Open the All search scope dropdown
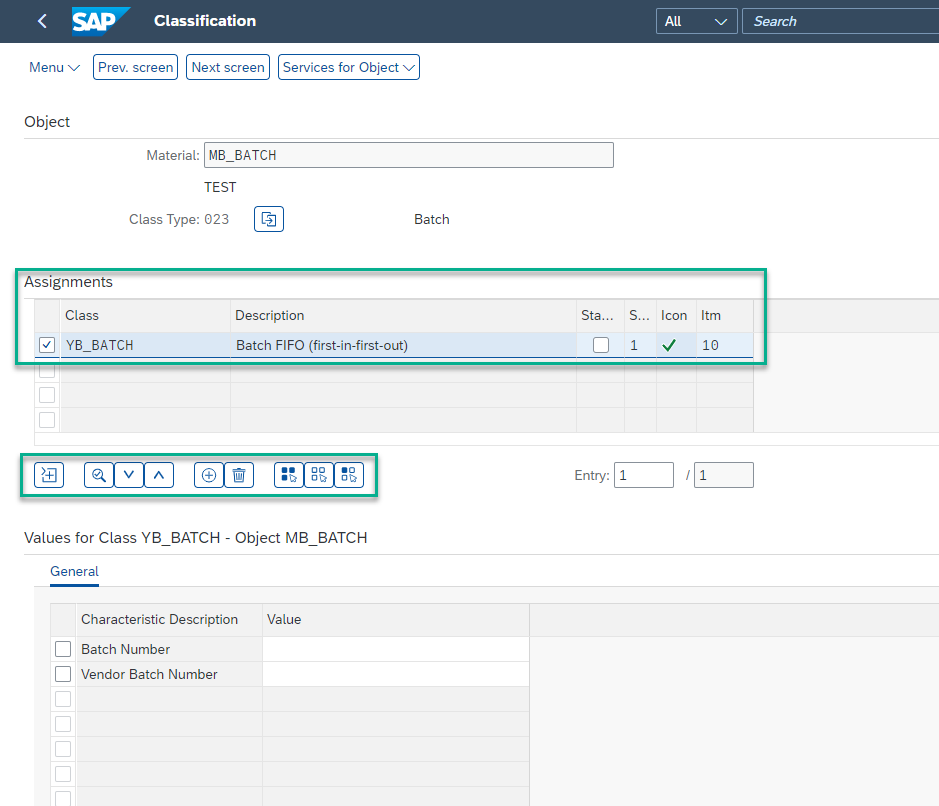The image size is (939, 806). tap(696, 22)
